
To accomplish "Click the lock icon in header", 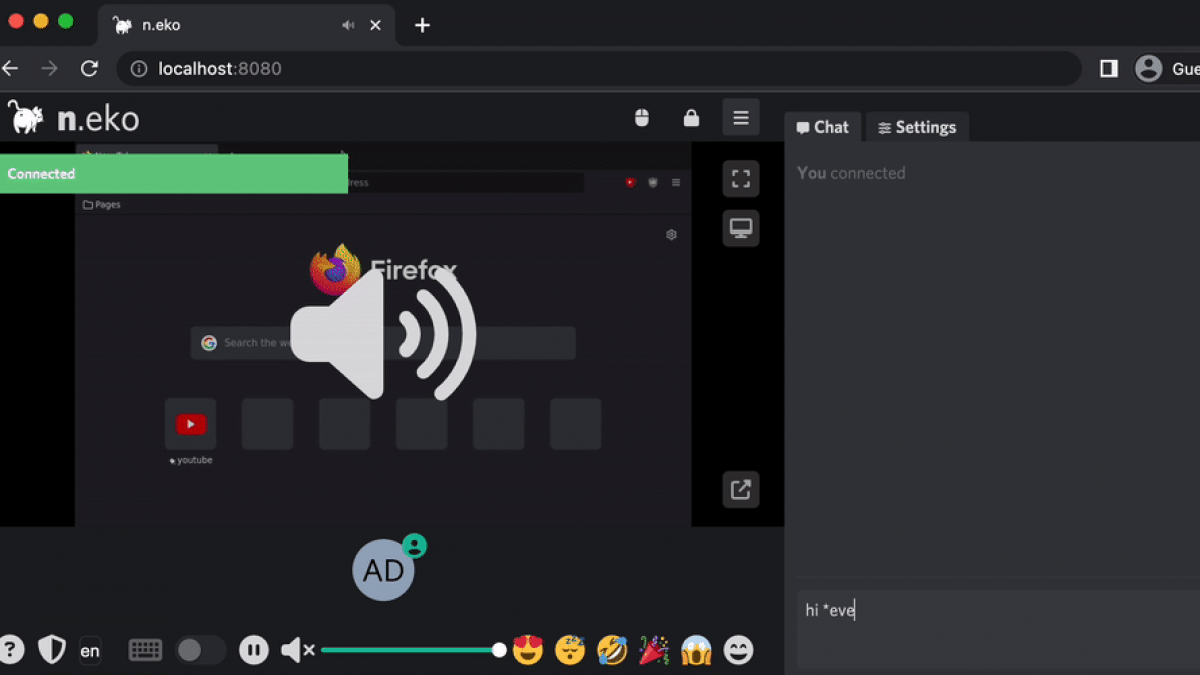I will (691, 118).
